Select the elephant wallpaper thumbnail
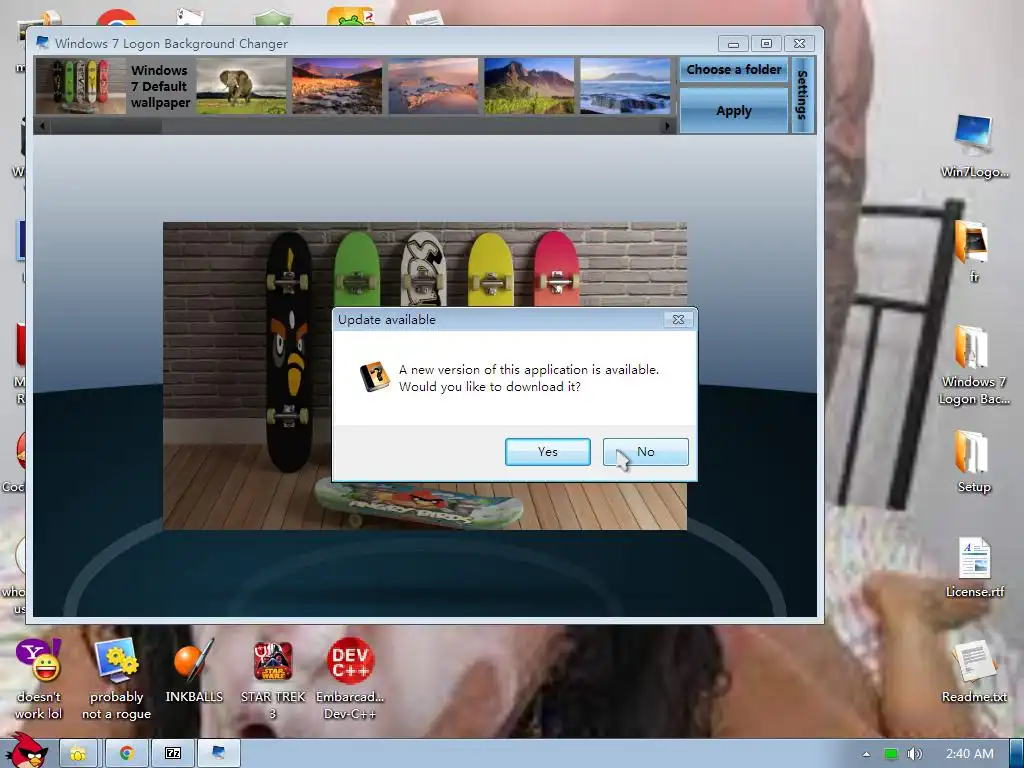 pyautogui.click(x=241, y=86)
